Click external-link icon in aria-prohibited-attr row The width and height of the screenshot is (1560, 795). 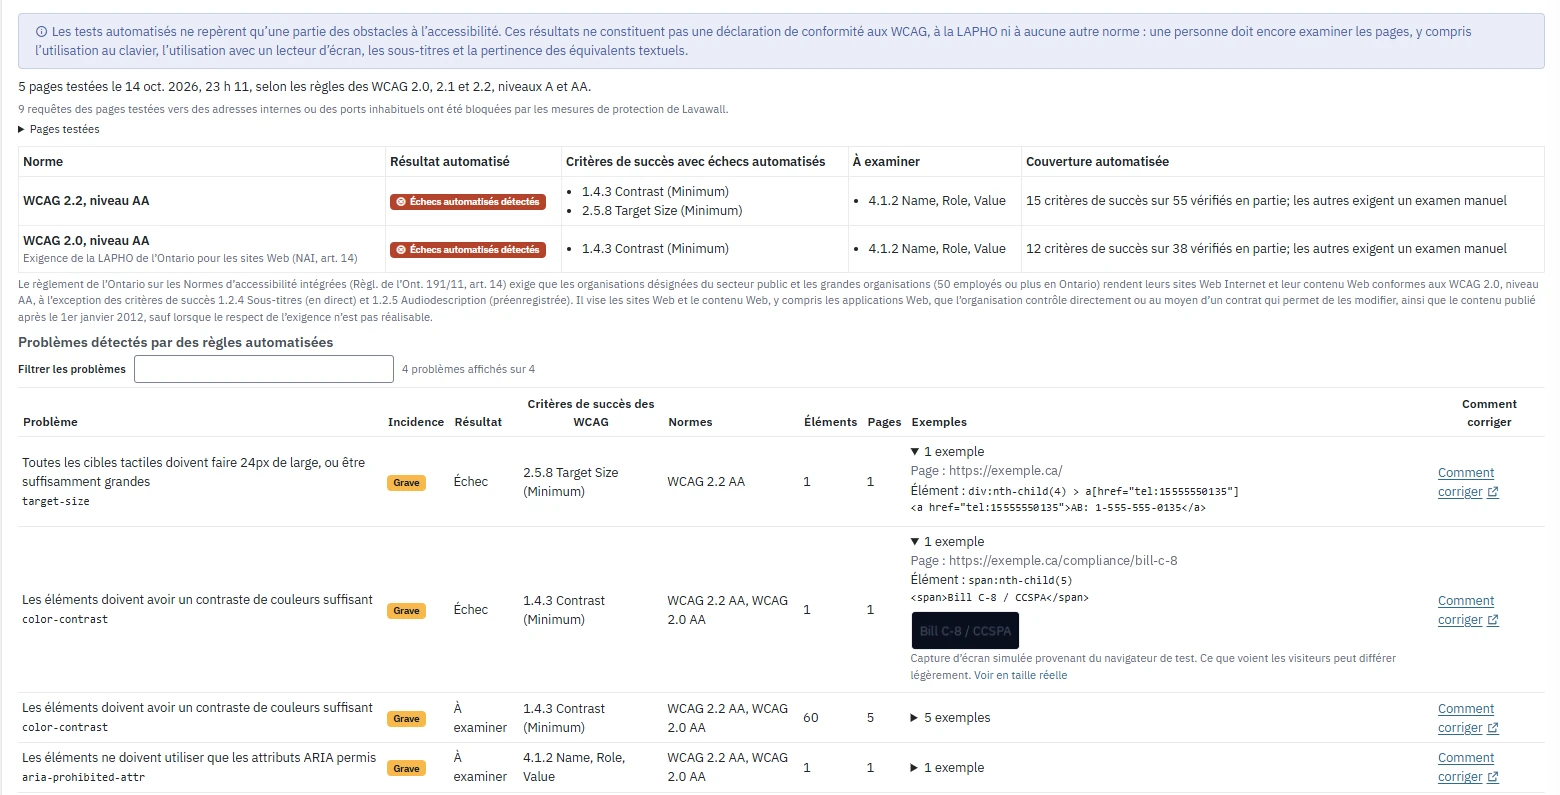coord(1493,777)
